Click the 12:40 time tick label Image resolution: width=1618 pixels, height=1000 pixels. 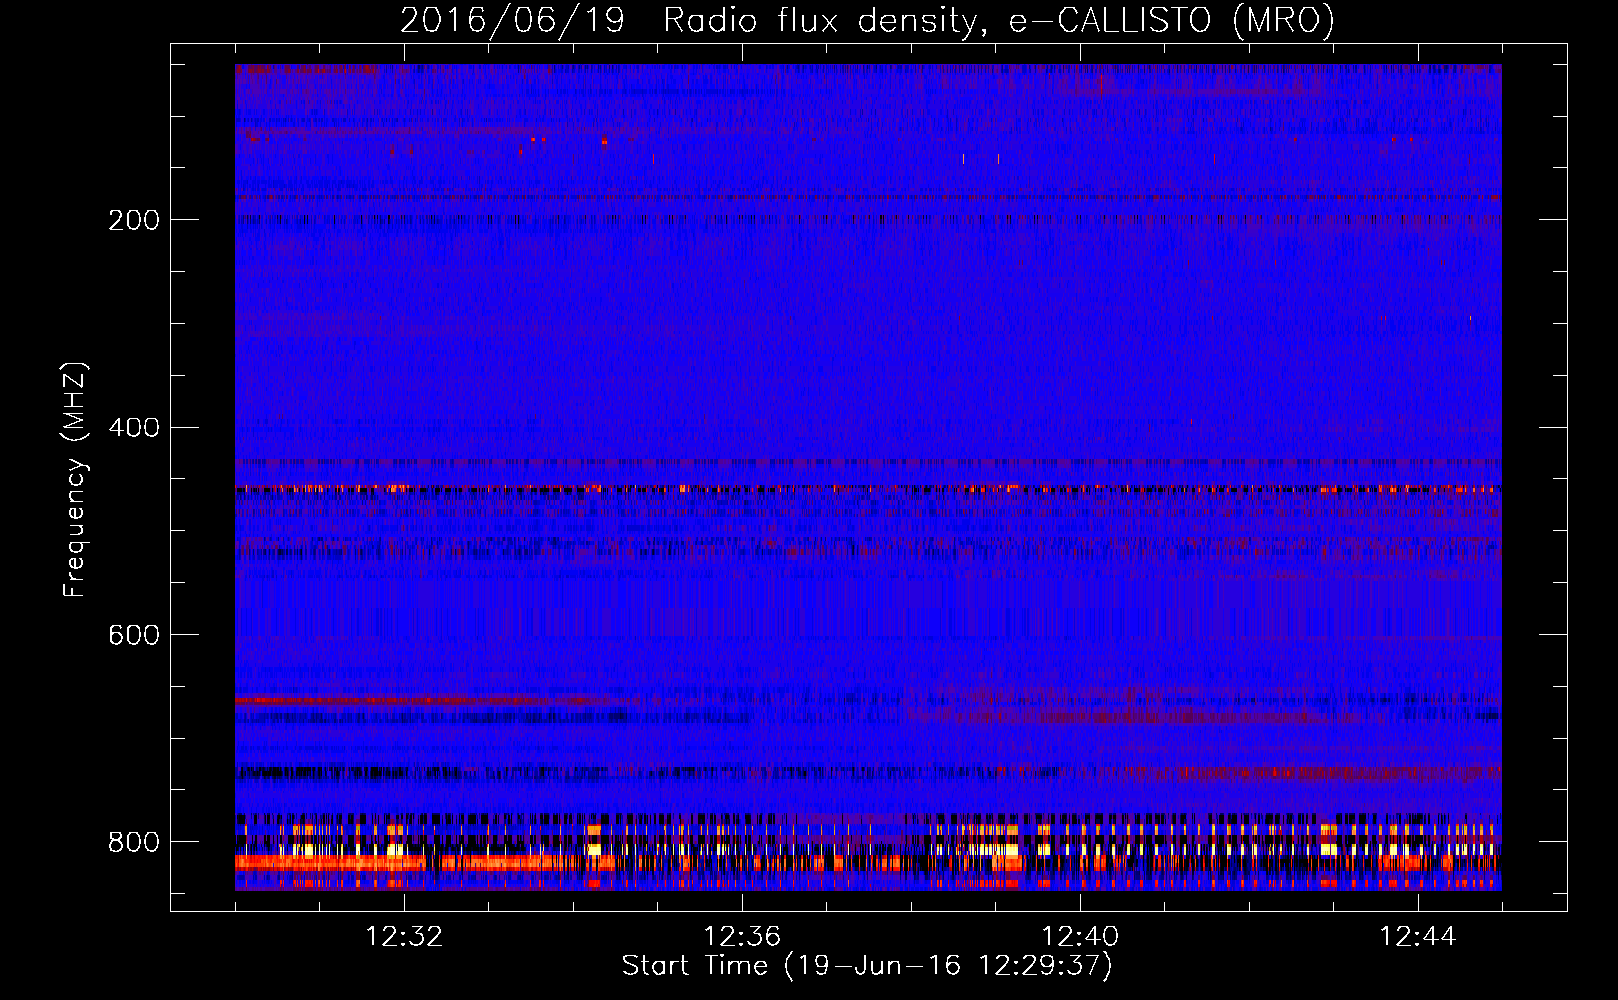click(1080, 937)
